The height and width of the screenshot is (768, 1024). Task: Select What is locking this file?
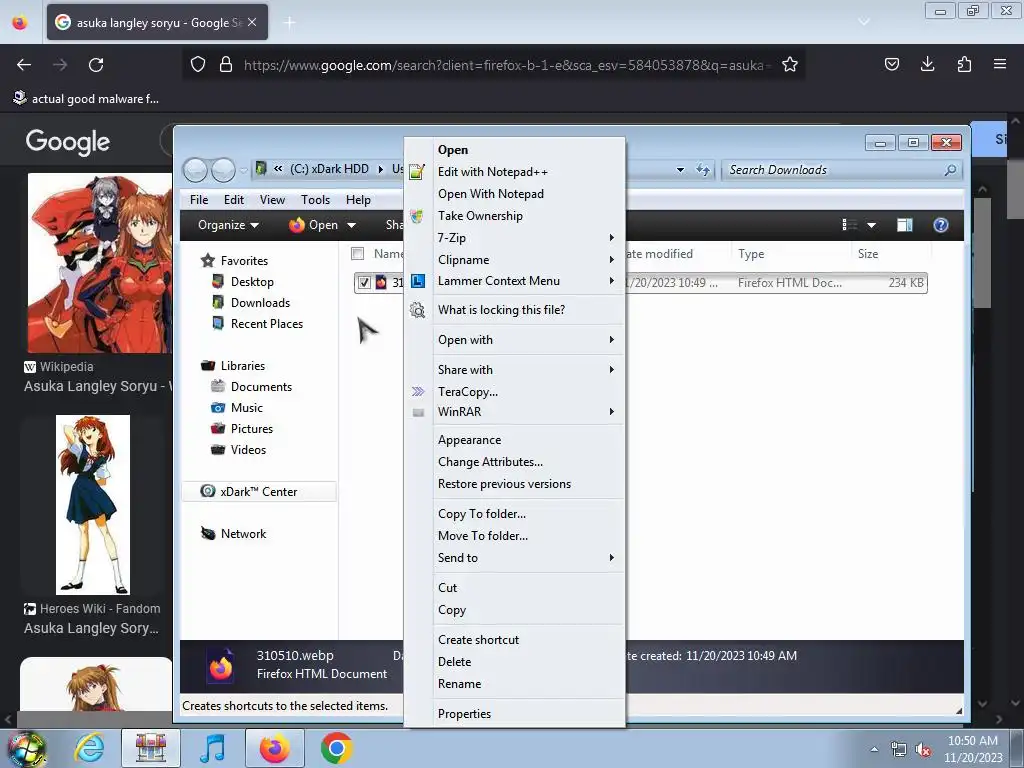pyautogui.click(x=515, y=310)
